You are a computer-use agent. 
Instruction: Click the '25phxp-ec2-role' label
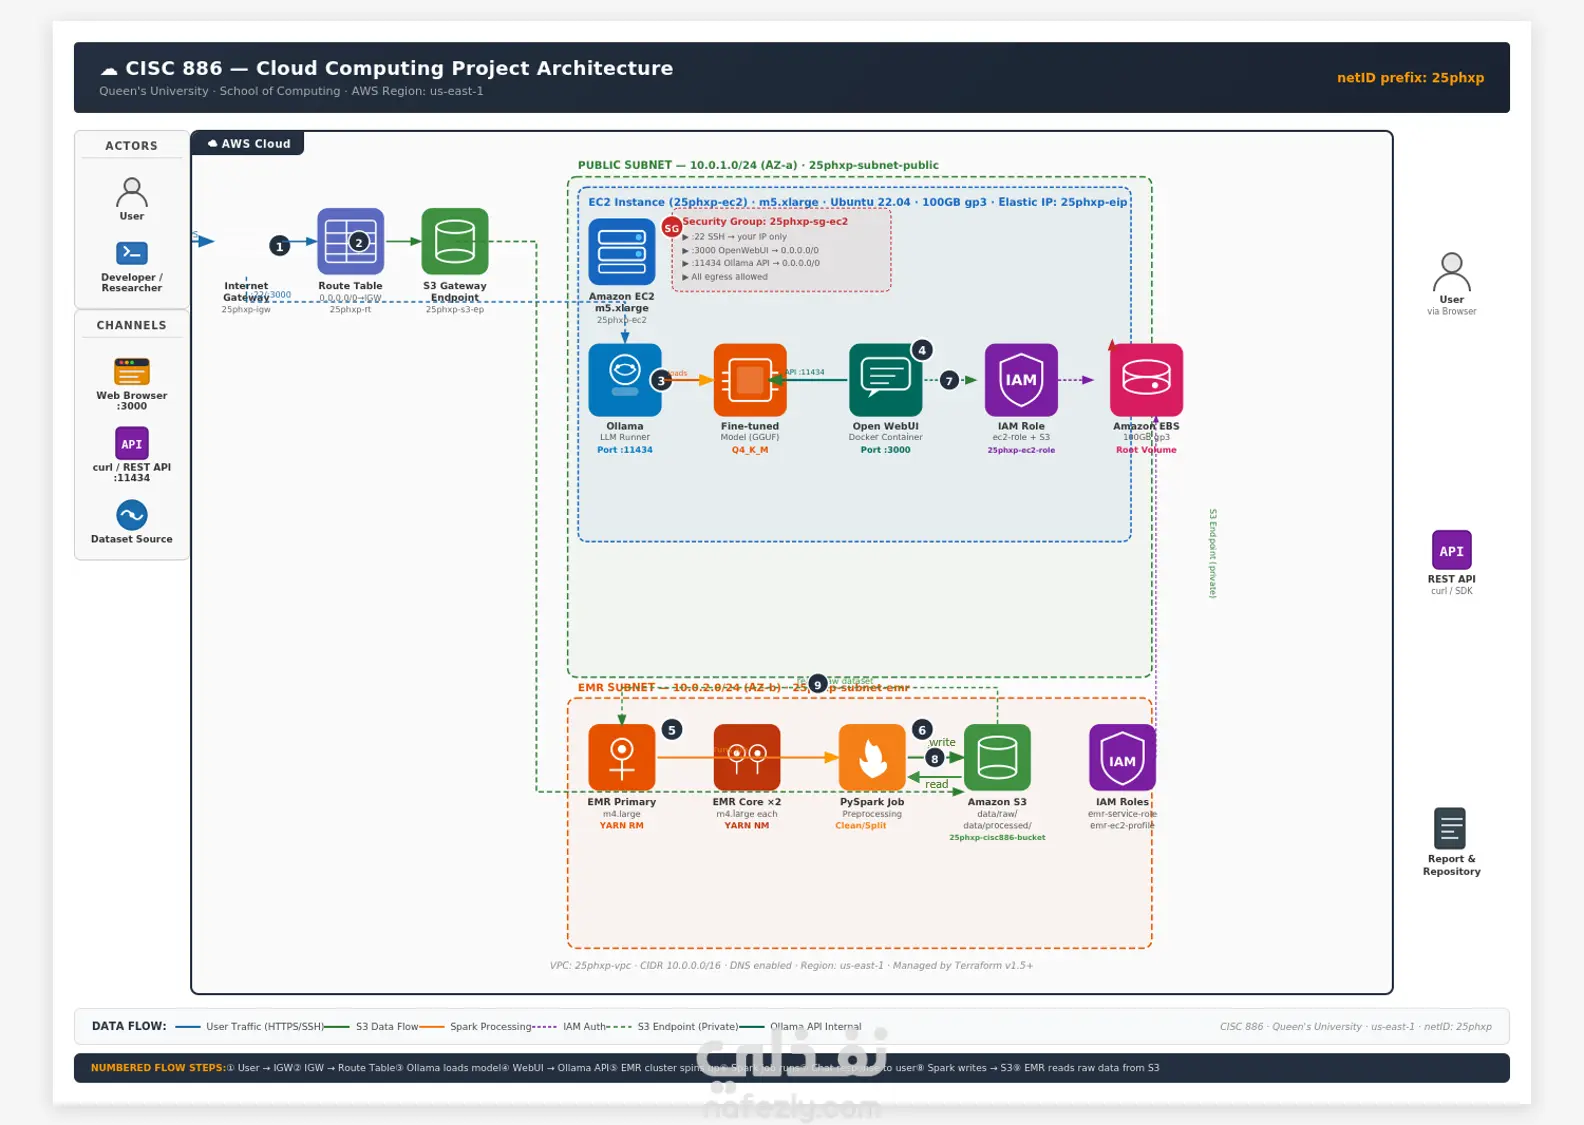[x=1021, y=450]
